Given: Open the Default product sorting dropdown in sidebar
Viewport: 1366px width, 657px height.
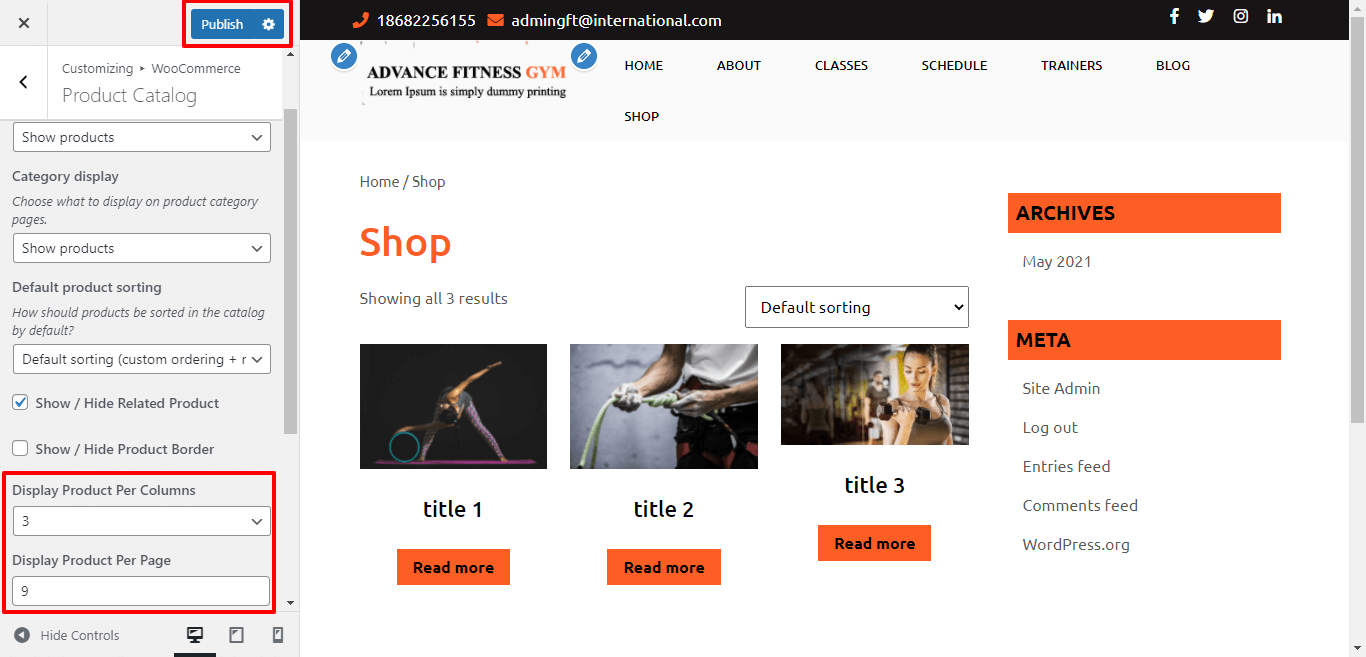Looking at the screenshot, I should pyautogui.click(x=141, y=359).
